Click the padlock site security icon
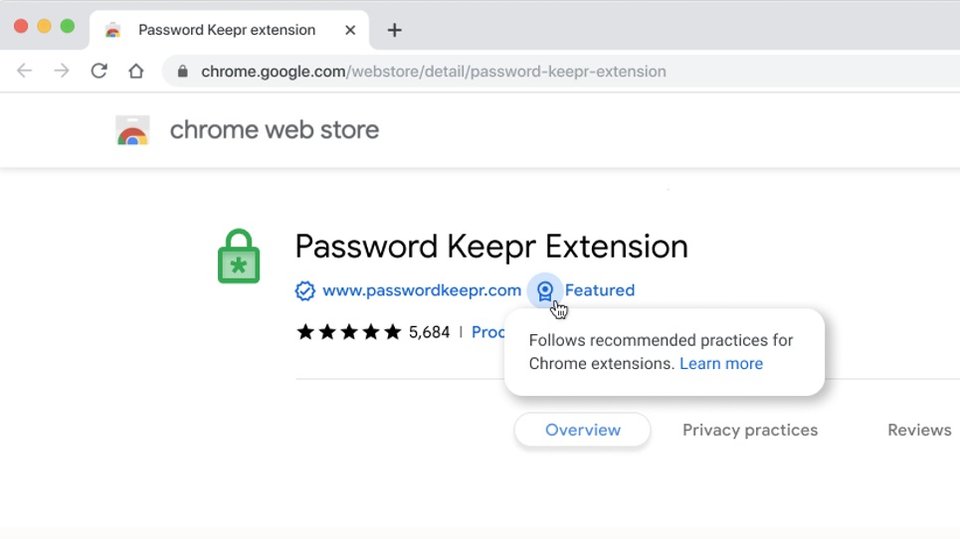This screenshot has height=539, width=960. click(182, 72)
